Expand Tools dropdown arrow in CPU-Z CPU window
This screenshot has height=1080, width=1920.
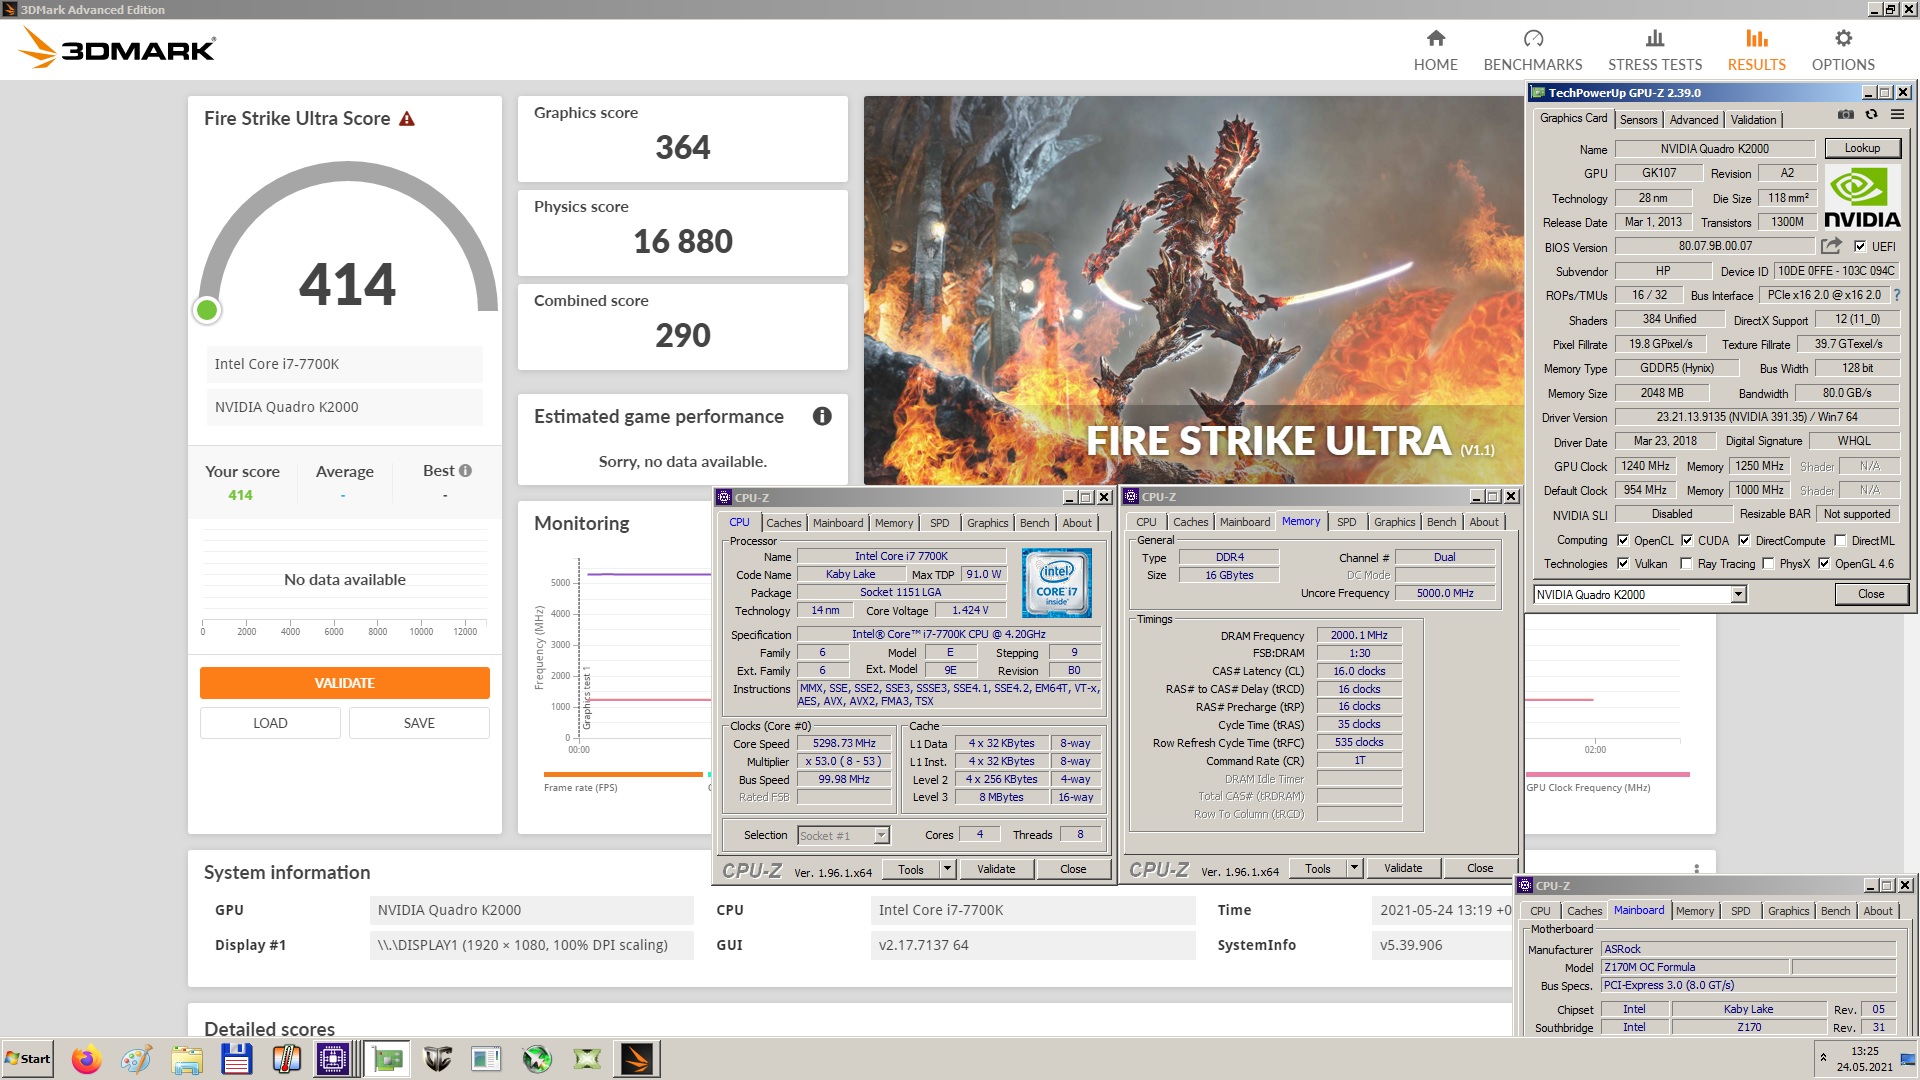point(947,869)
